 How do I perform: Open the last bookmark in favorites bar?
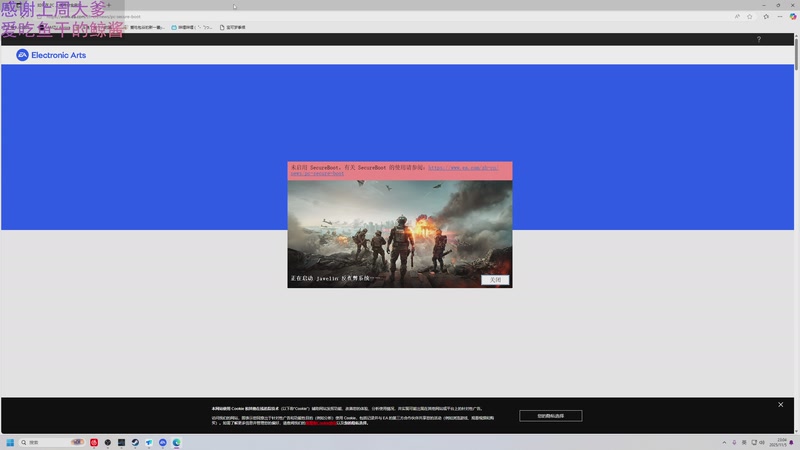click(232, 27)
